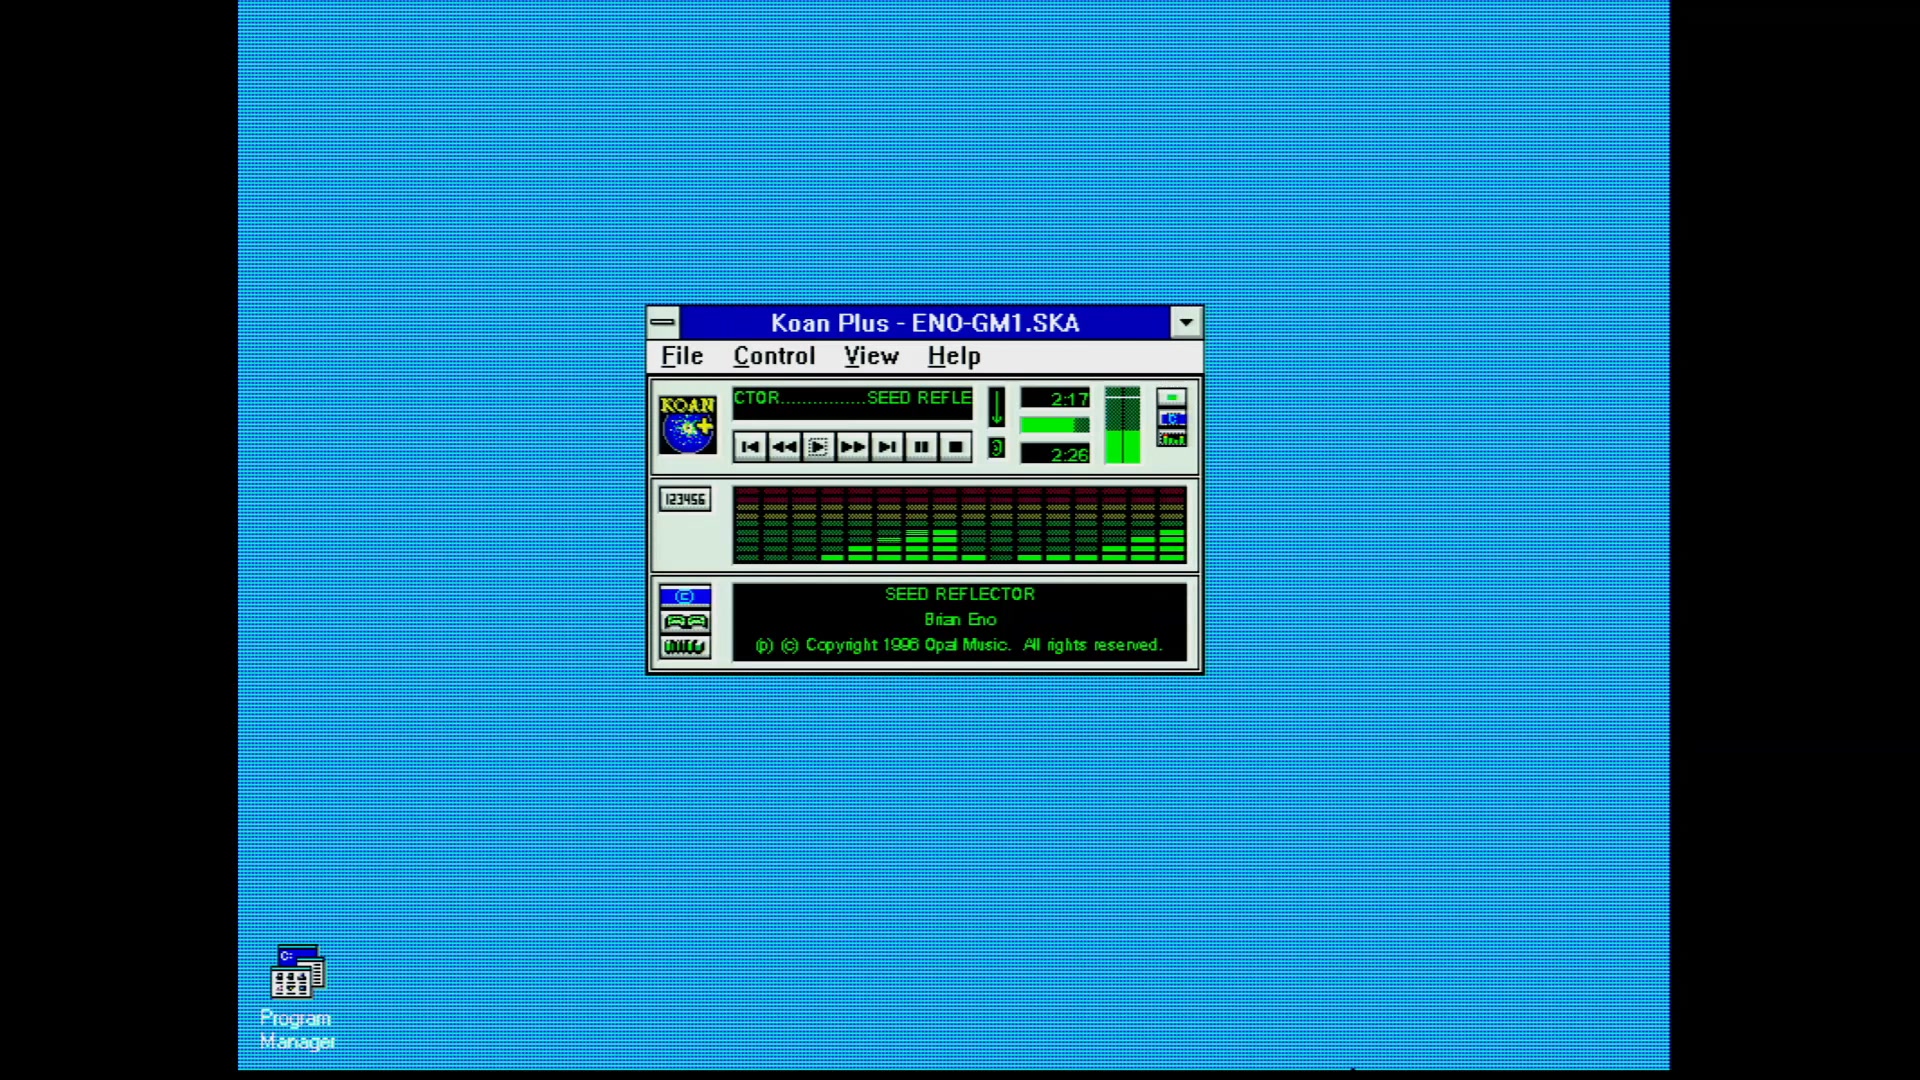1920x1080 pixels.
Task: Stop playback with the square Stop button
Action: coord(956,447)
